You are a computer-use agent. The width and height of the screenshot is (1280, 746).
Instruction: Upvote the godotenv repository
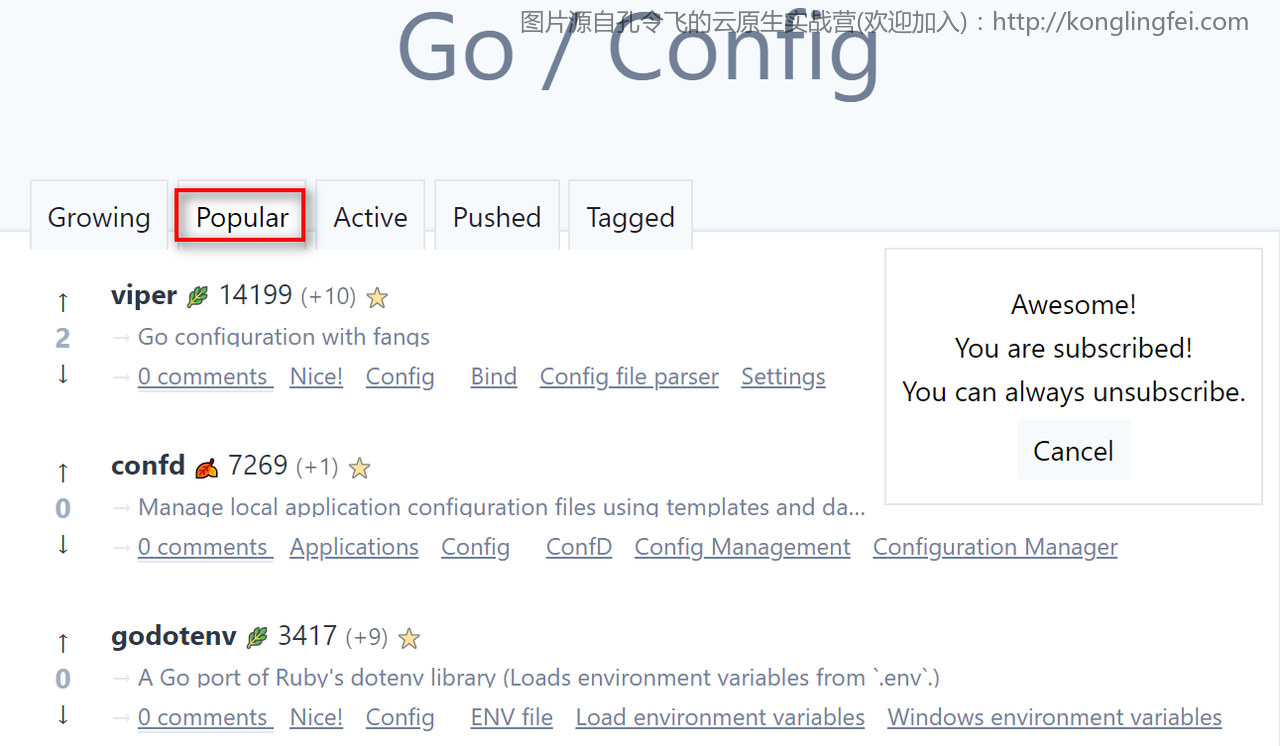[x=63, y=641]
